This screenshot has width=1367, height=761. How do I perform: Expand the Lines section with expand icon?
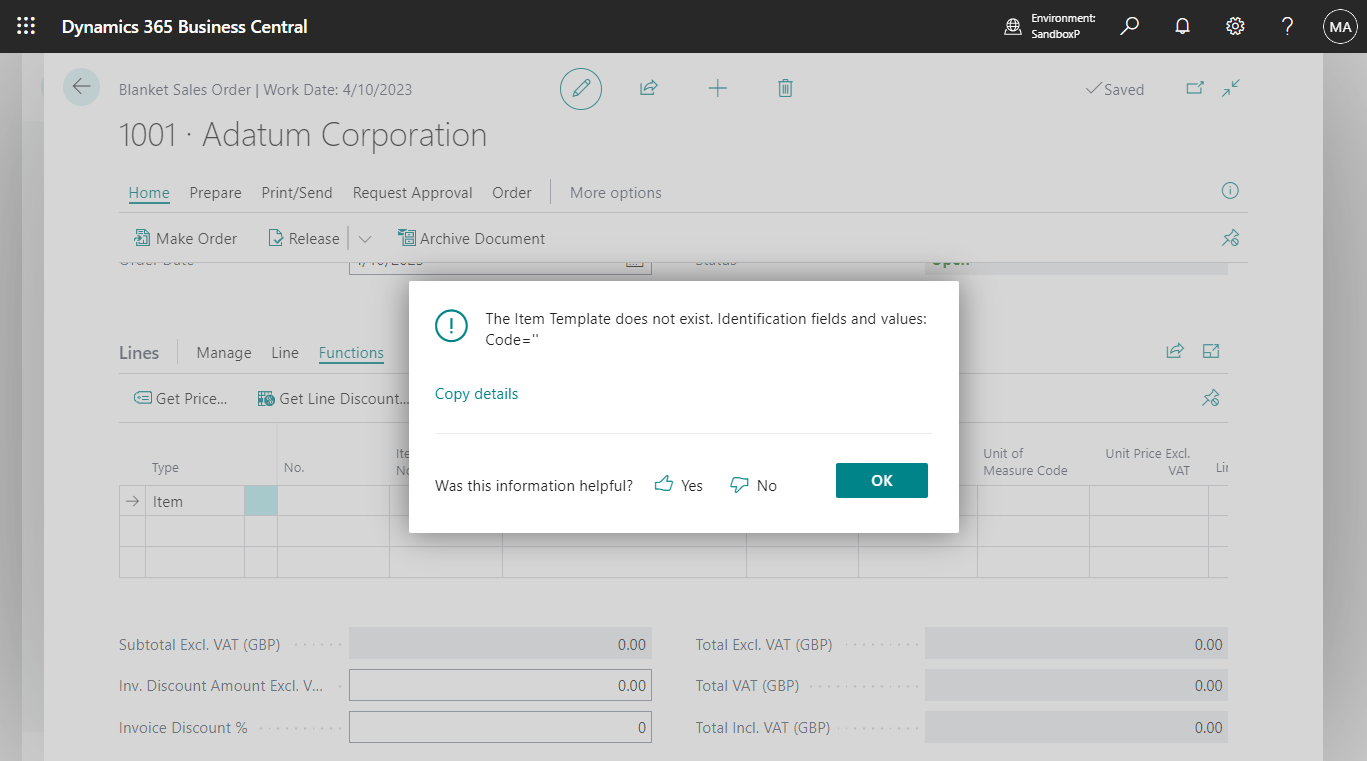point(1211,351)
